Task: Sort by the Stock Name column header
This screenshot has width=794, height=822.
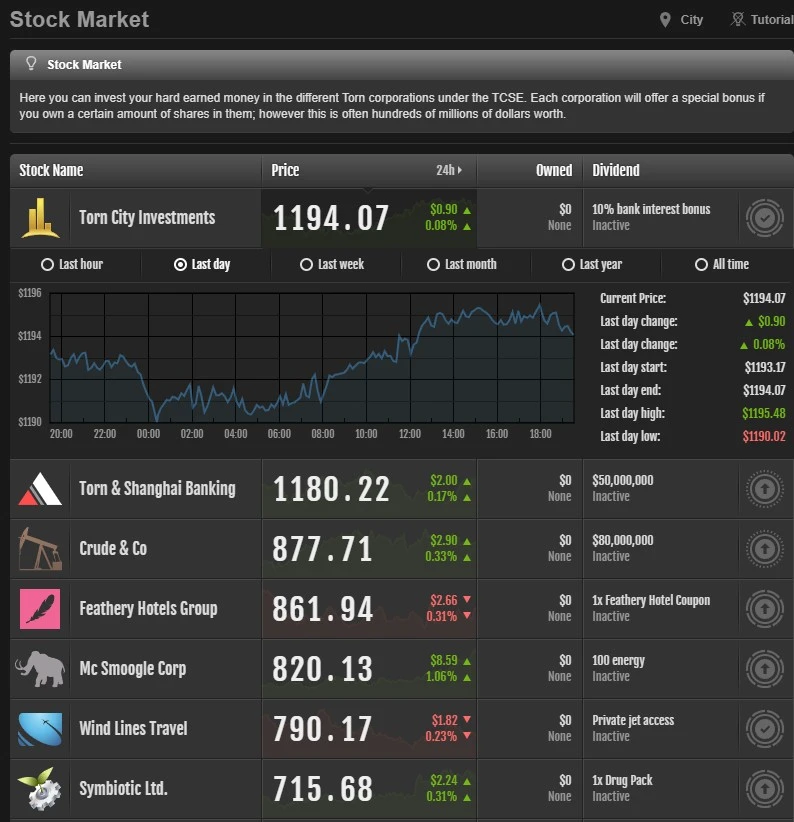Action: pos(51,170)
